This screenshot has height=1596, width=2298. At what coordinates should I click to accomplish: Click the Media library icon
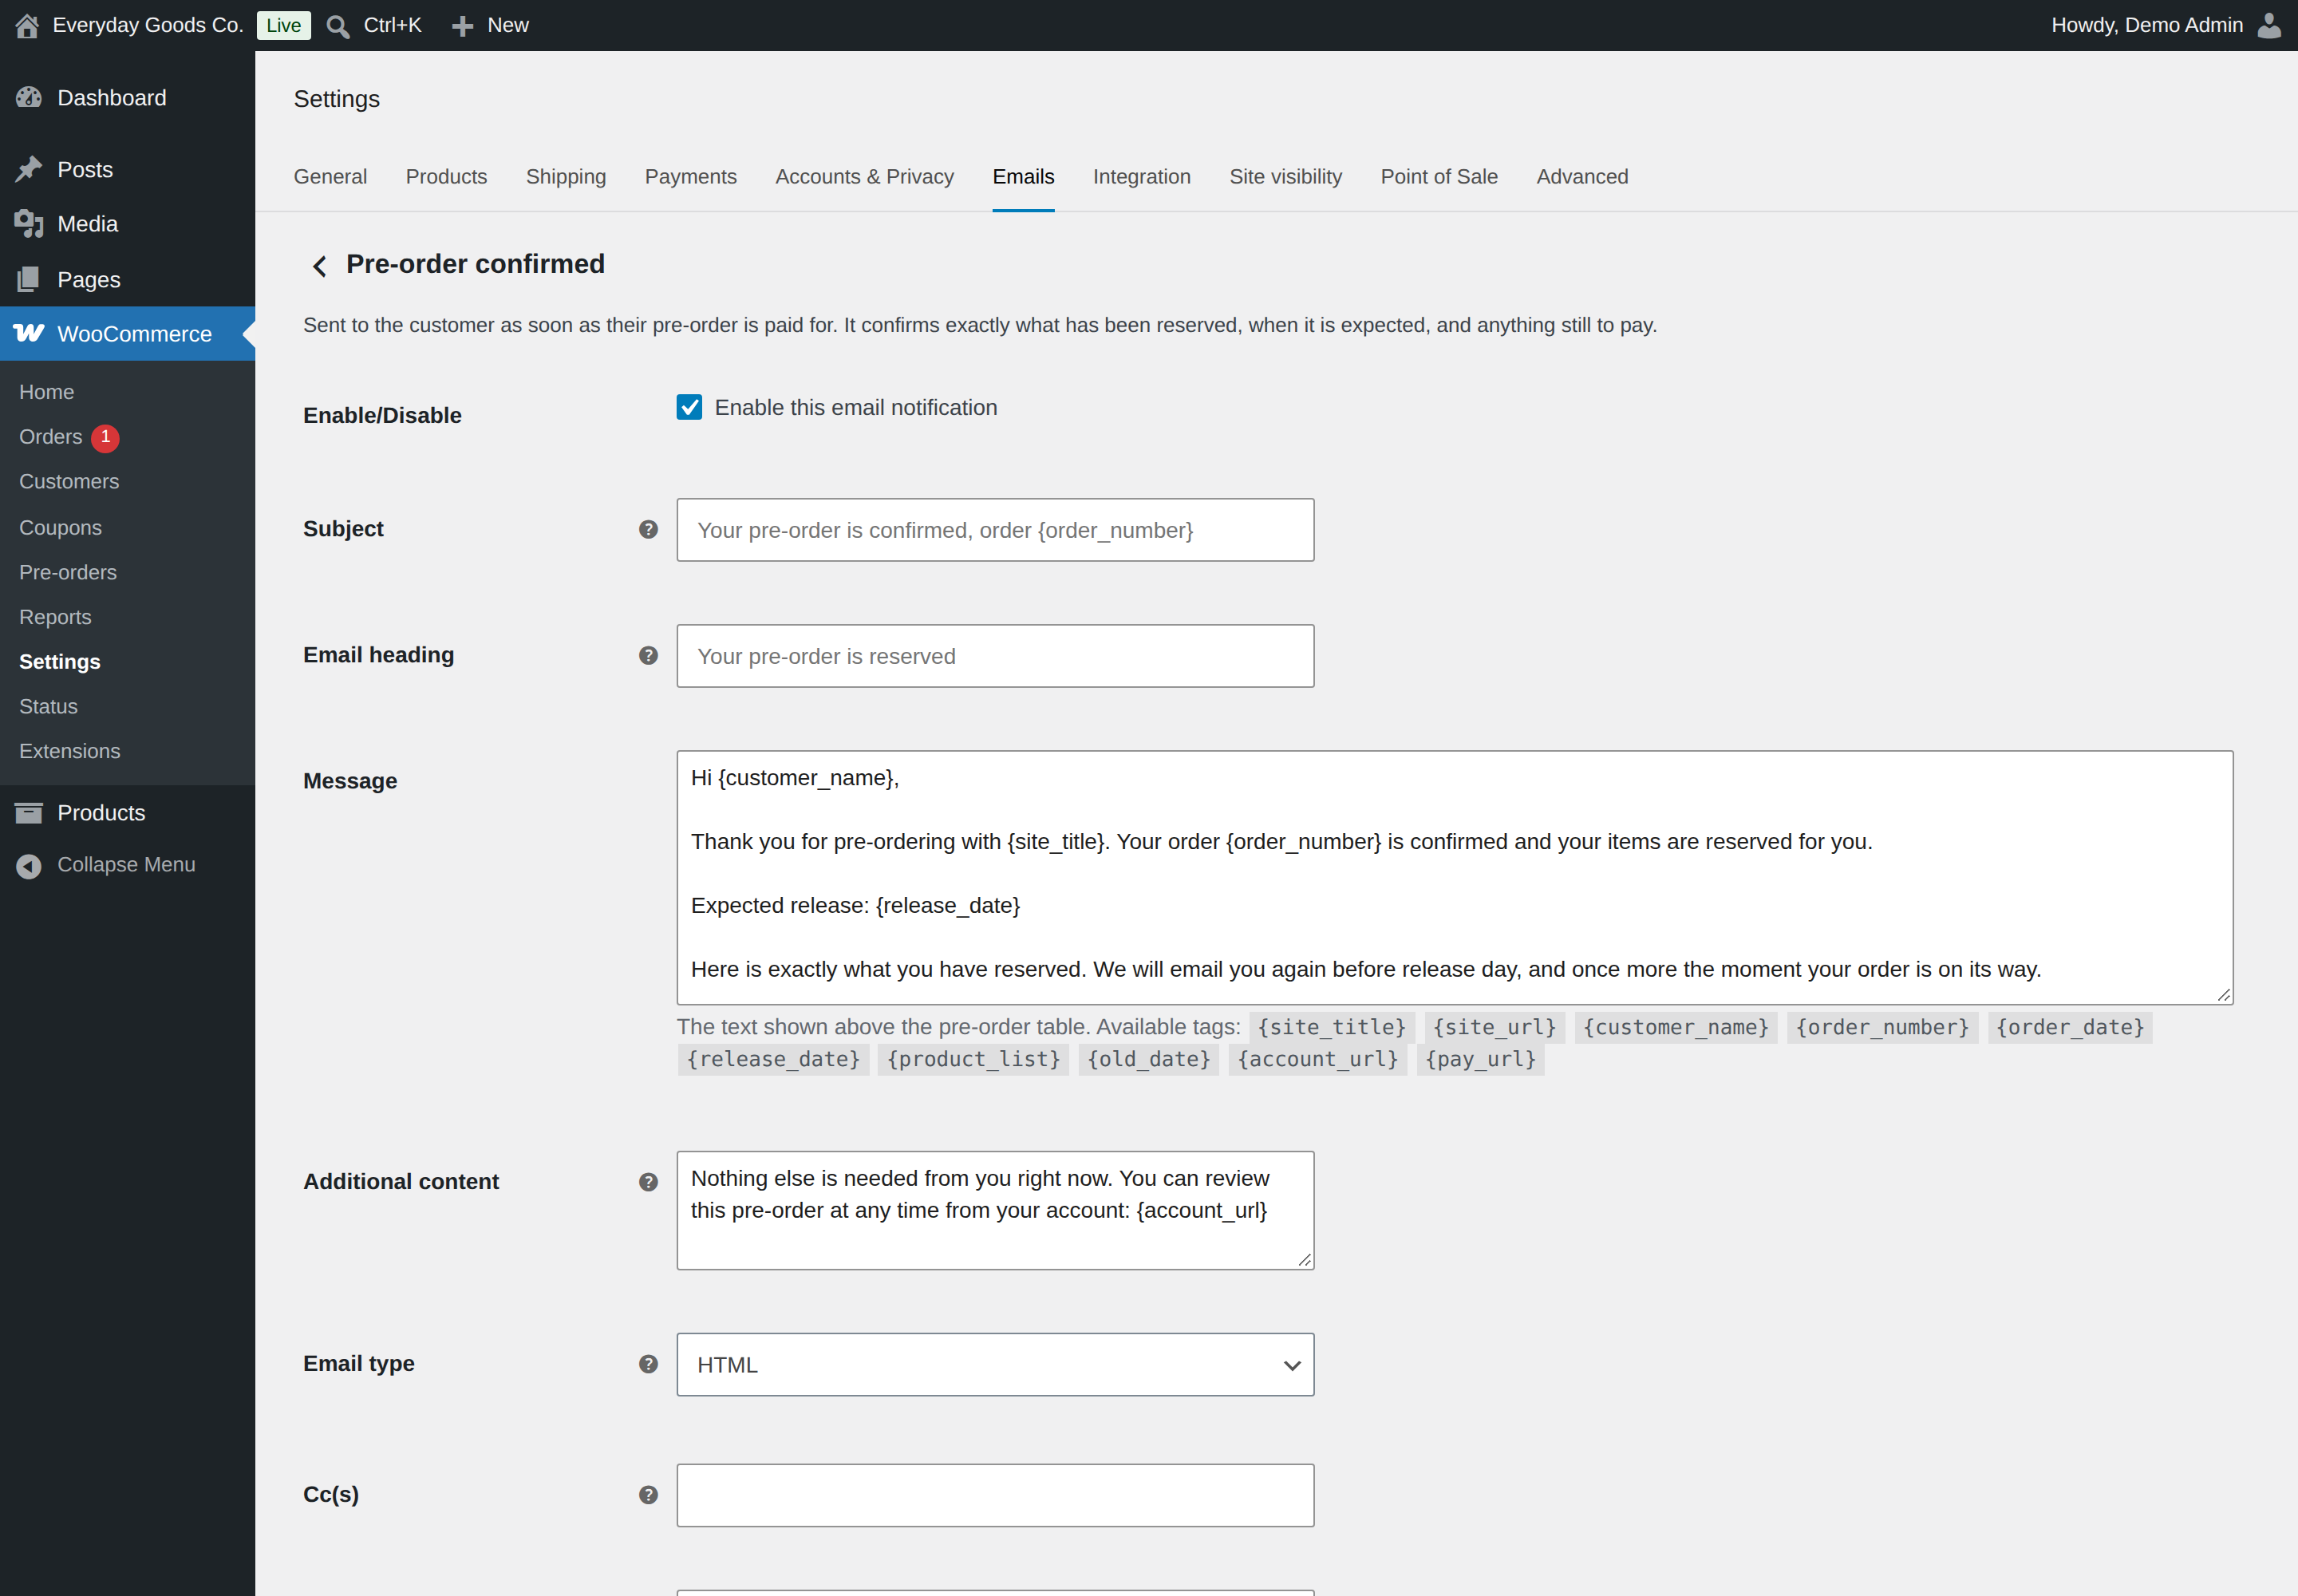[x=29, y=224]
